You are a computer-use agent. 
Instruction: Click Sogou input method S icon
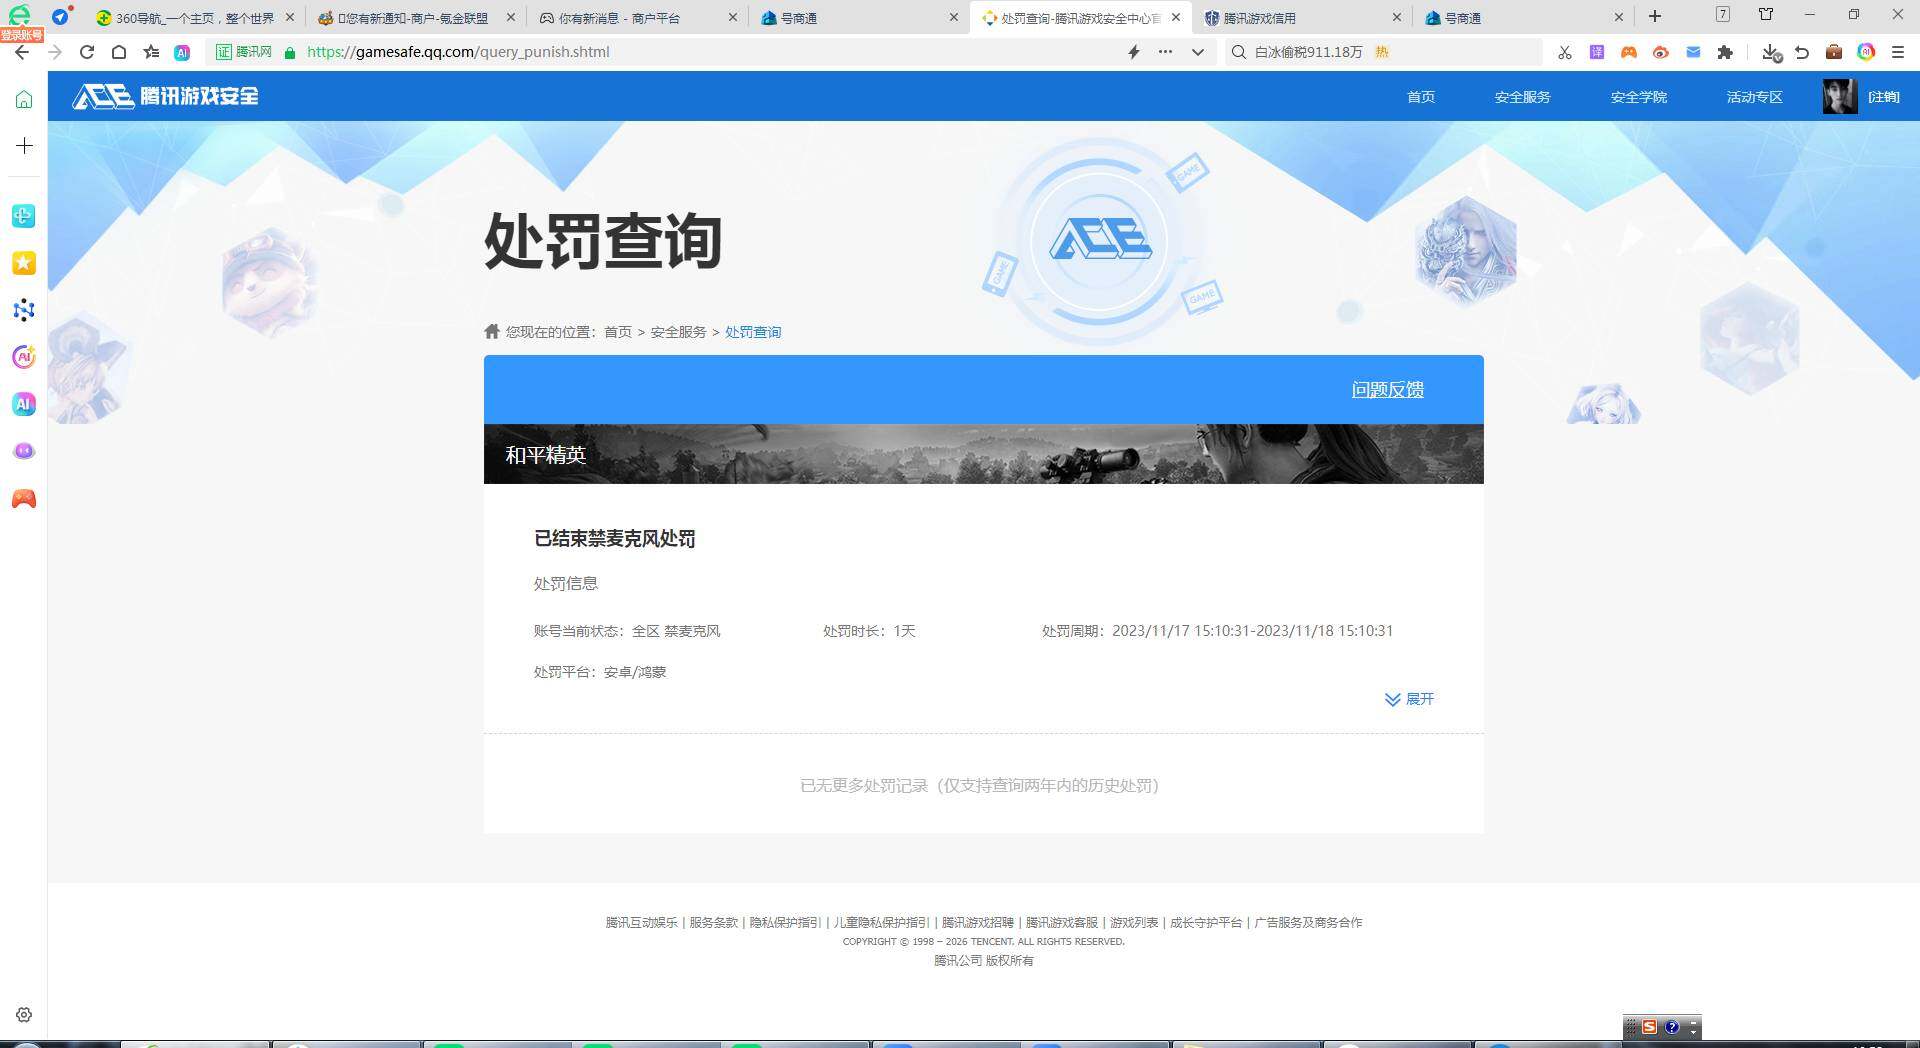point(1649,1027)
